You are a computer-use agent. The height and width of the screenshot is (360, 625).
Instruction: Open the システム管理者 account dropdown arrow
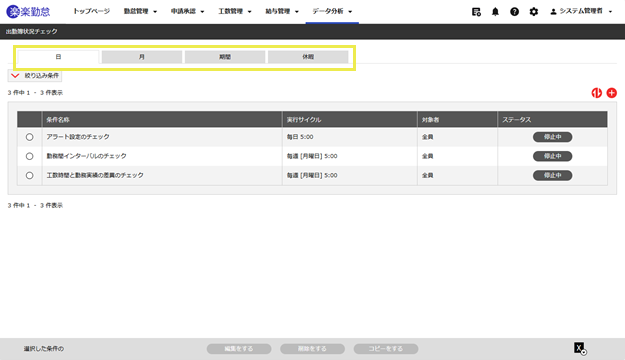610,12
